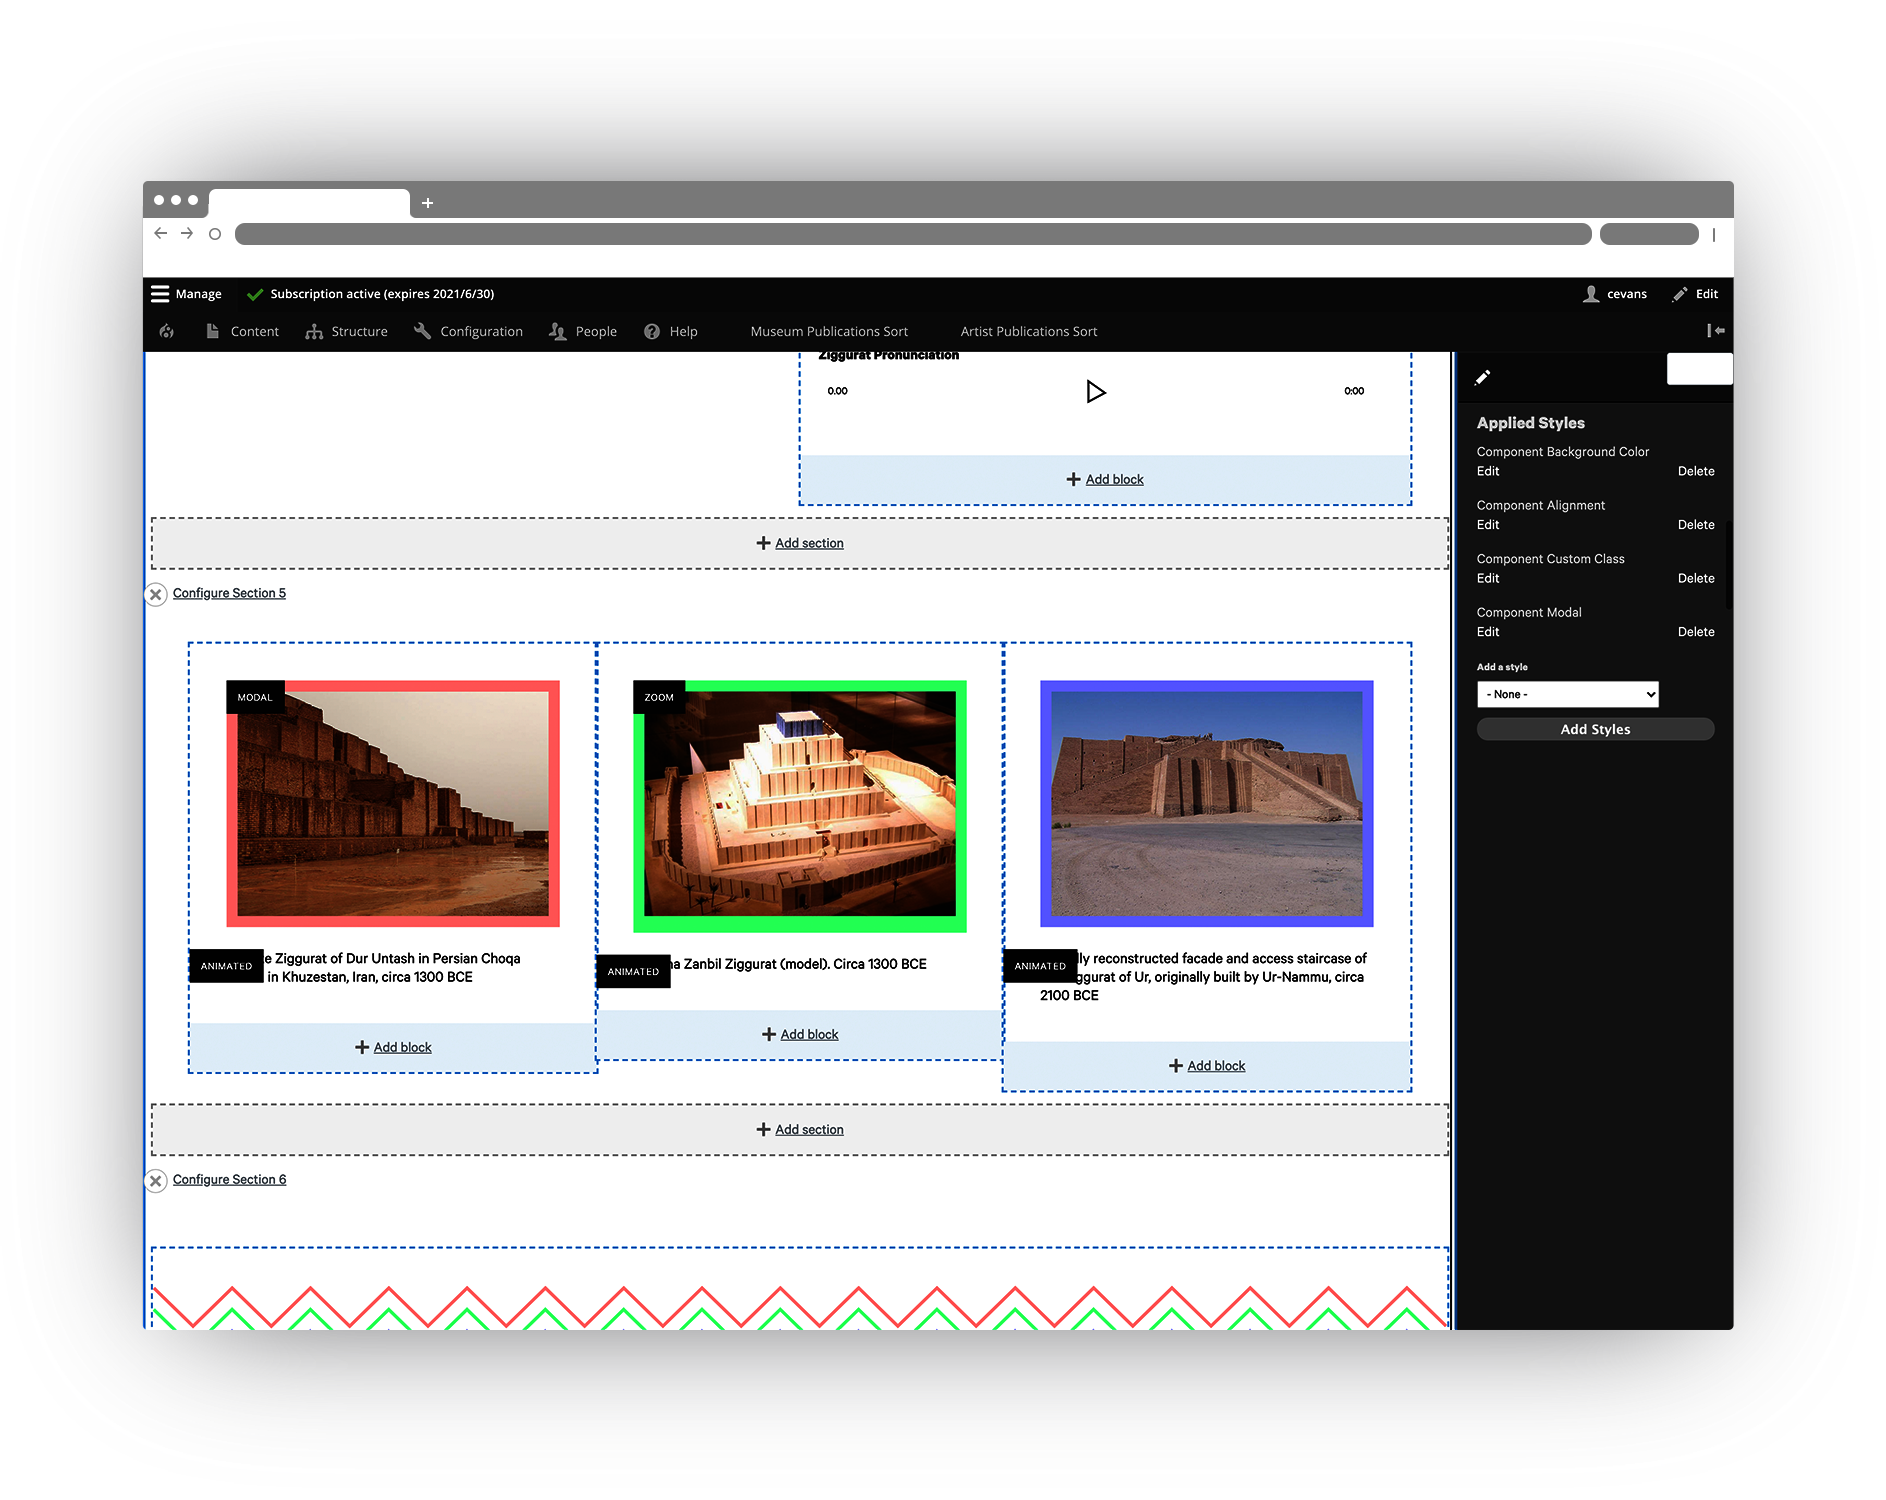Click the browser reload icon

coord(214,234)
